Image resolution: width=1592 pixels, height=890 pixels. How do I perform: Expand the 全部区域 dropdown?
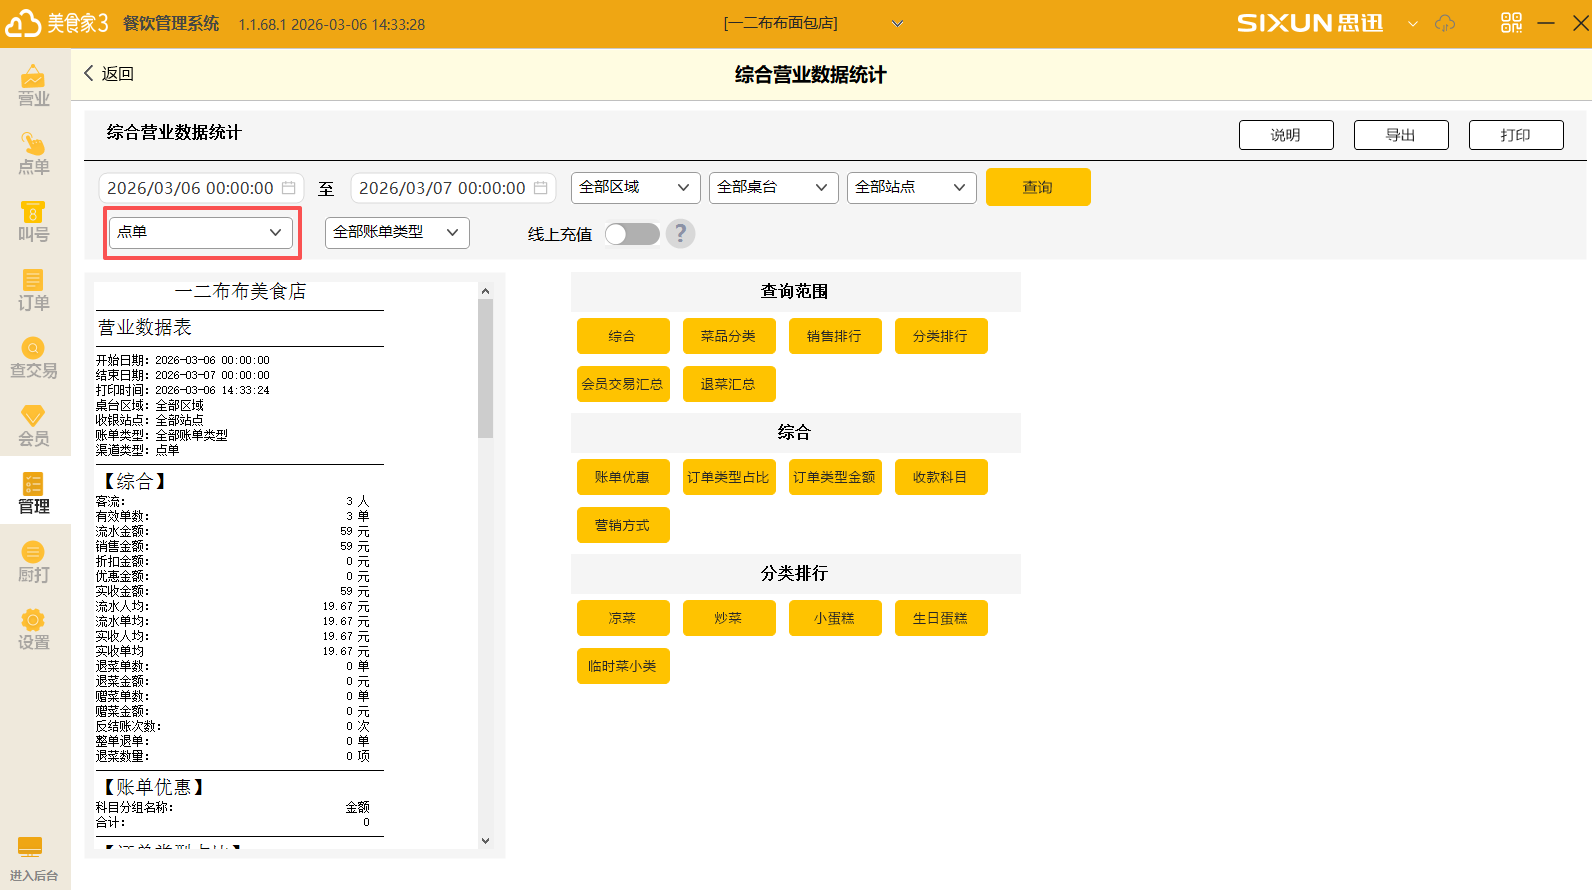[x=635, y=187]
